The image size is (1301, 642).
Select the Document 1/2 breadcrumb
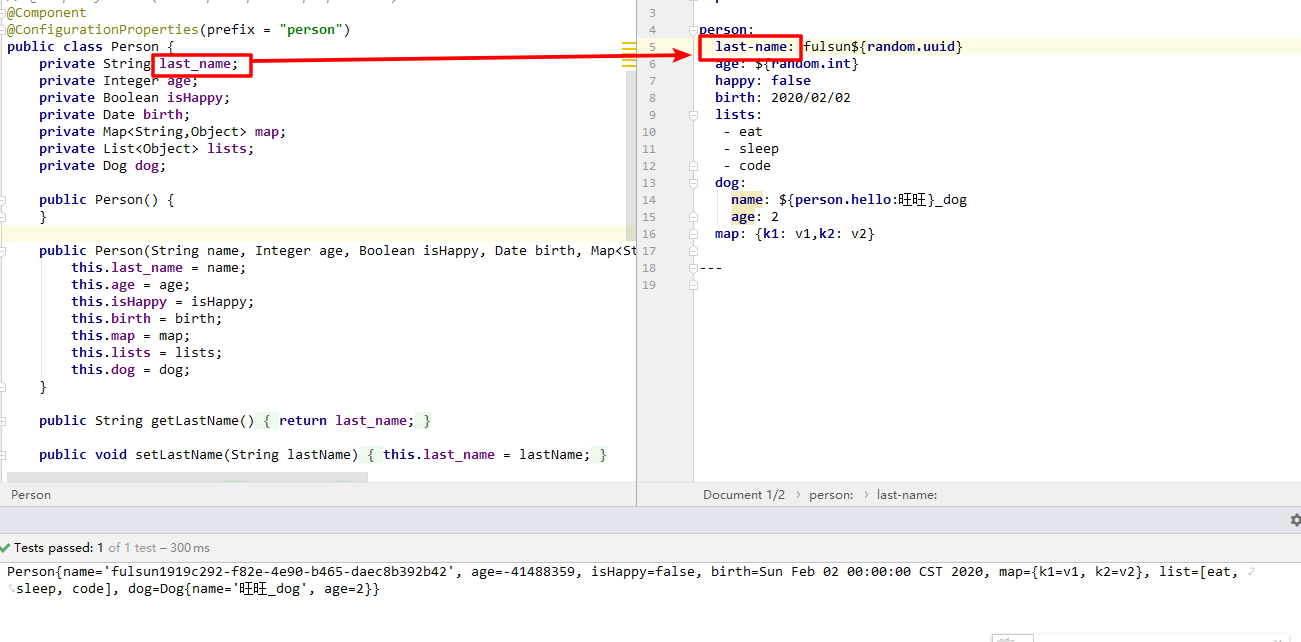point(743,495)
